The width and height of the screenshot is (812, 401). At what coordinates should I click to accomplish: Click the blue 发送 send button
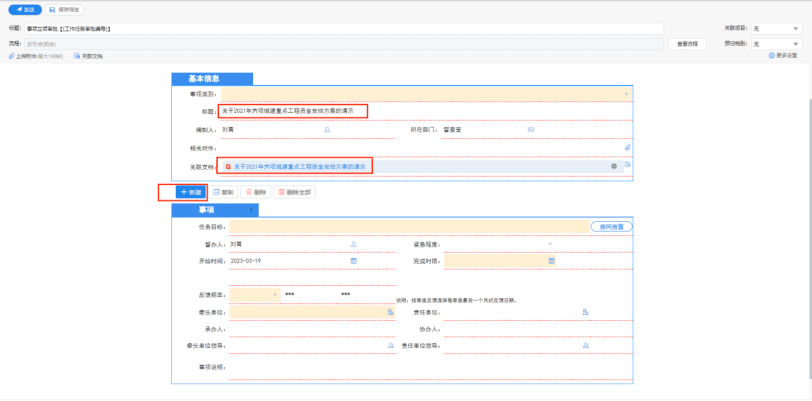(25, 10)
